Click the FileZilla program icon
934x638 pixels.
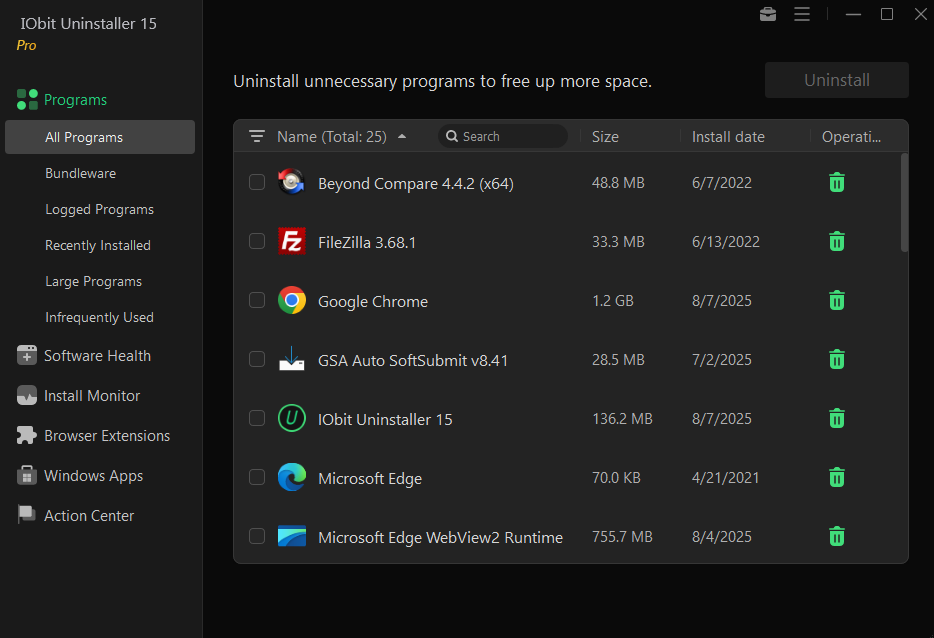(x=292, y=241)
